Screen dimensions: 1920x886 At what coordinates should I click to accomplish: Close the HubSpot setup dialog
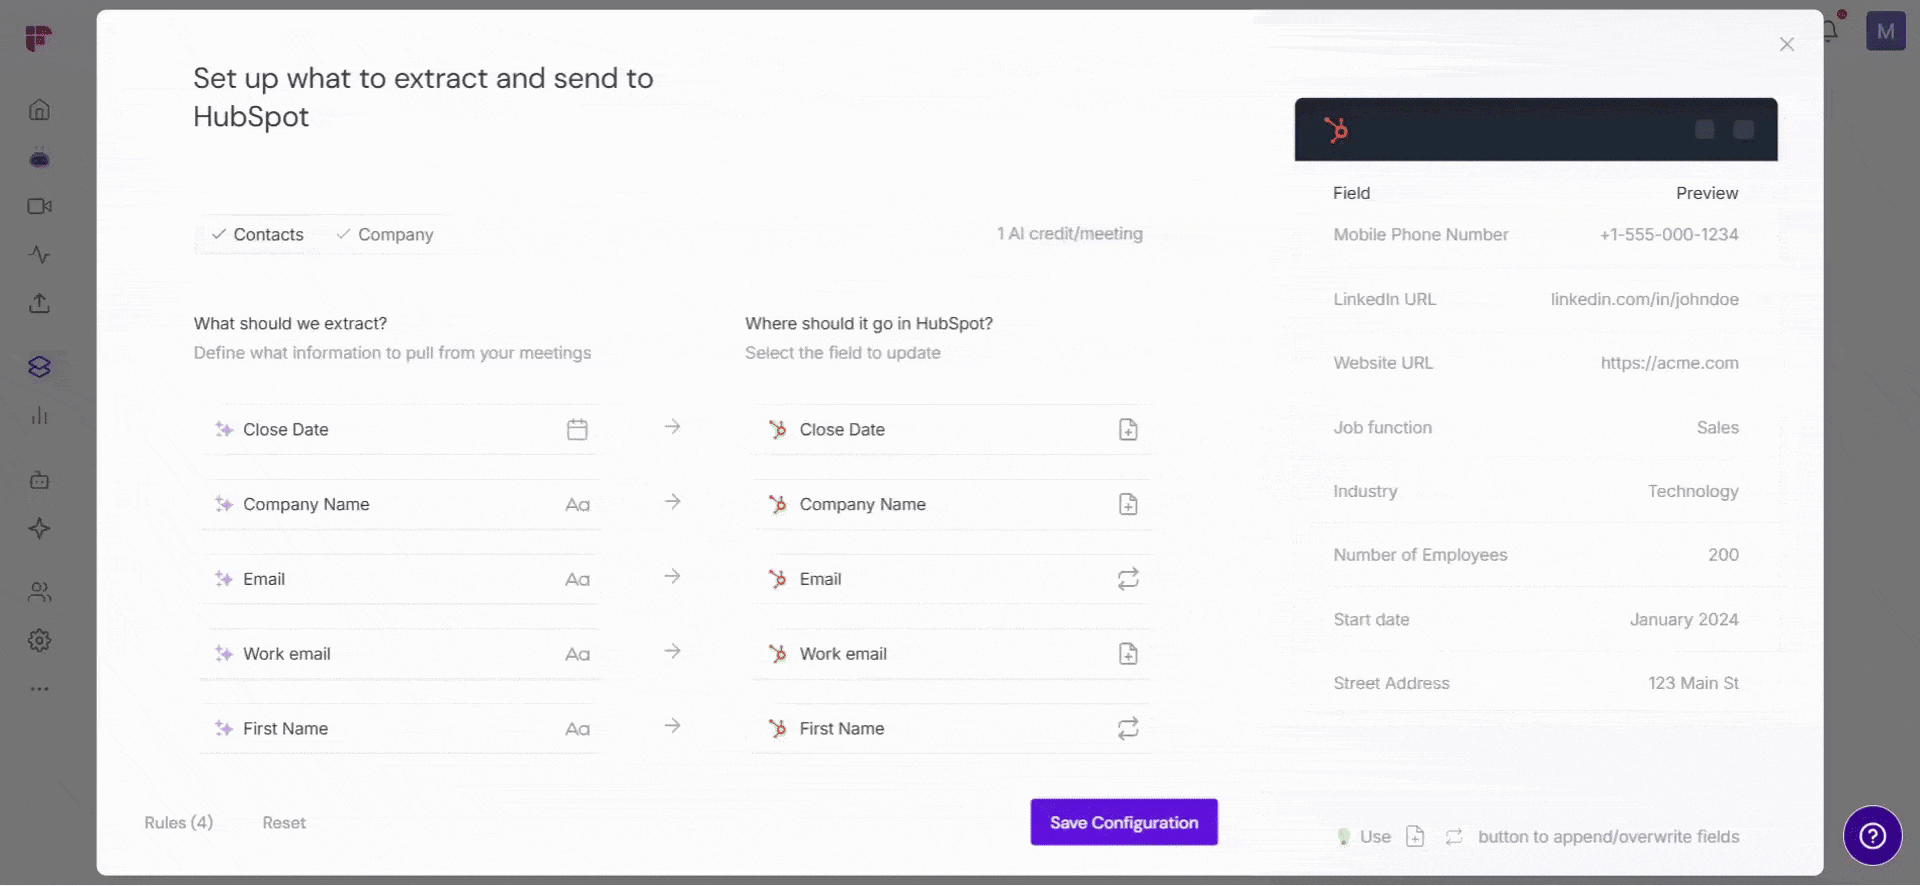click(1787, 44)
